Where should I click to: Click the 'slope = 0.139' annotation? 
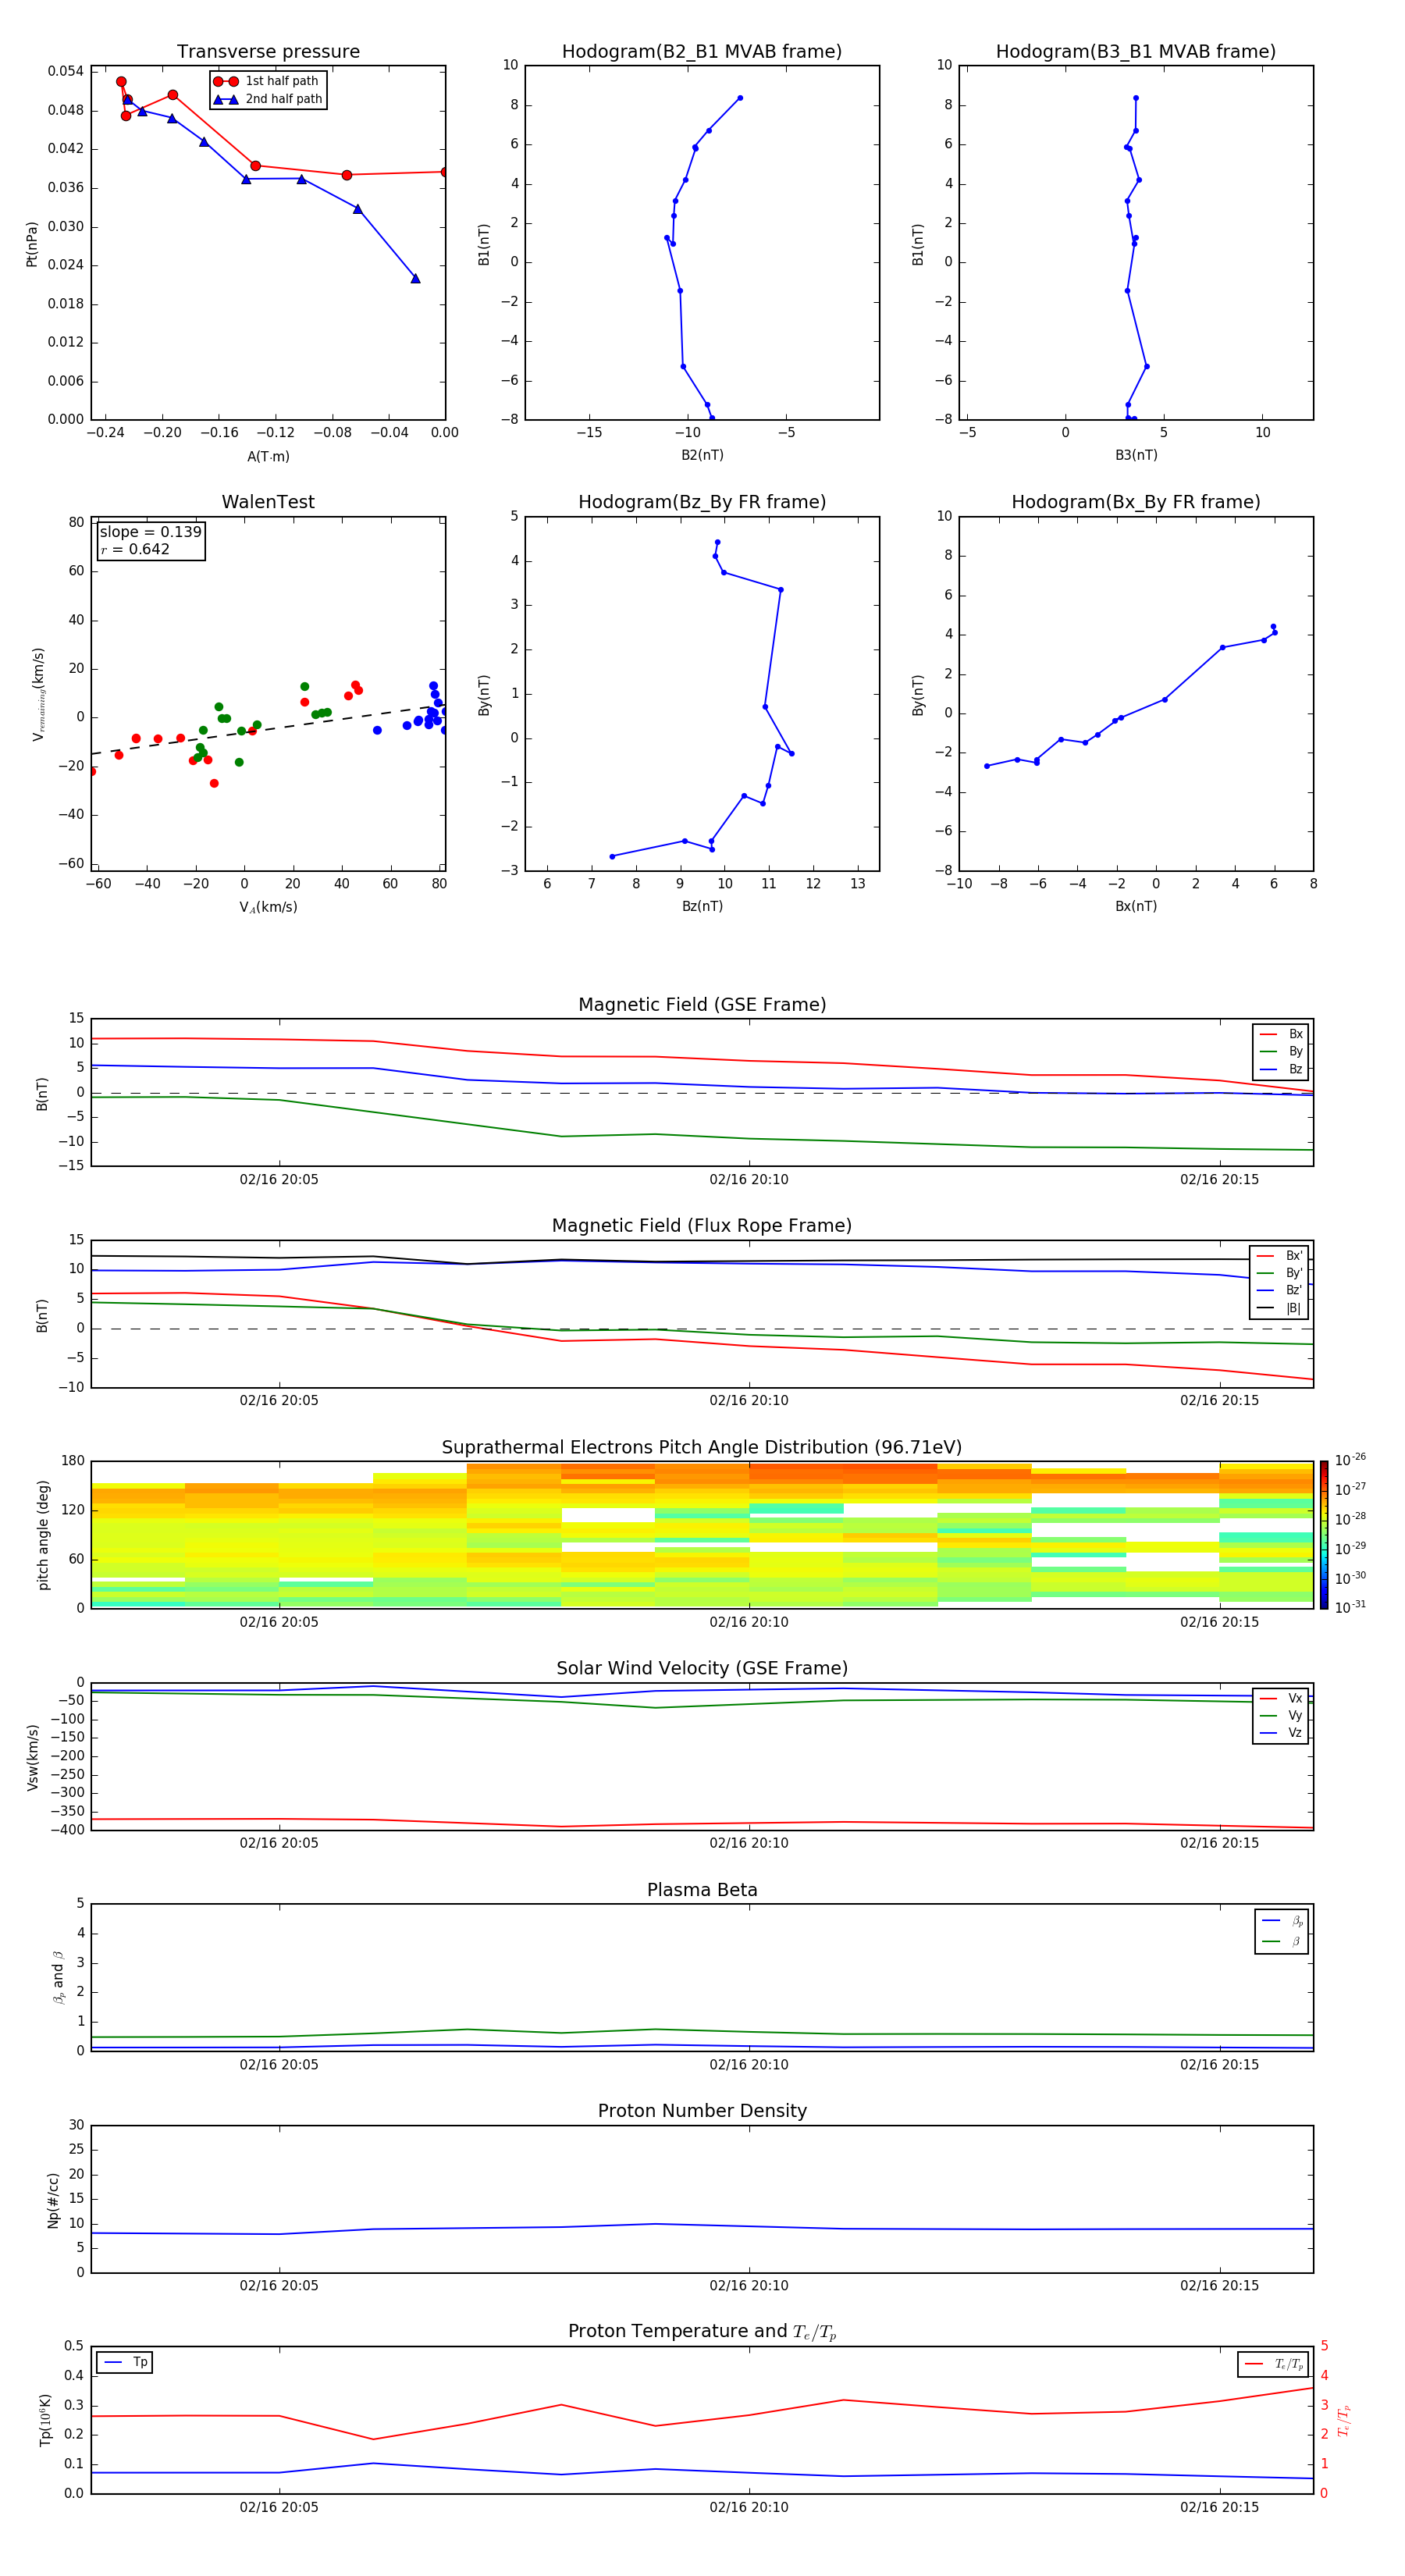[x=150, y=532]
